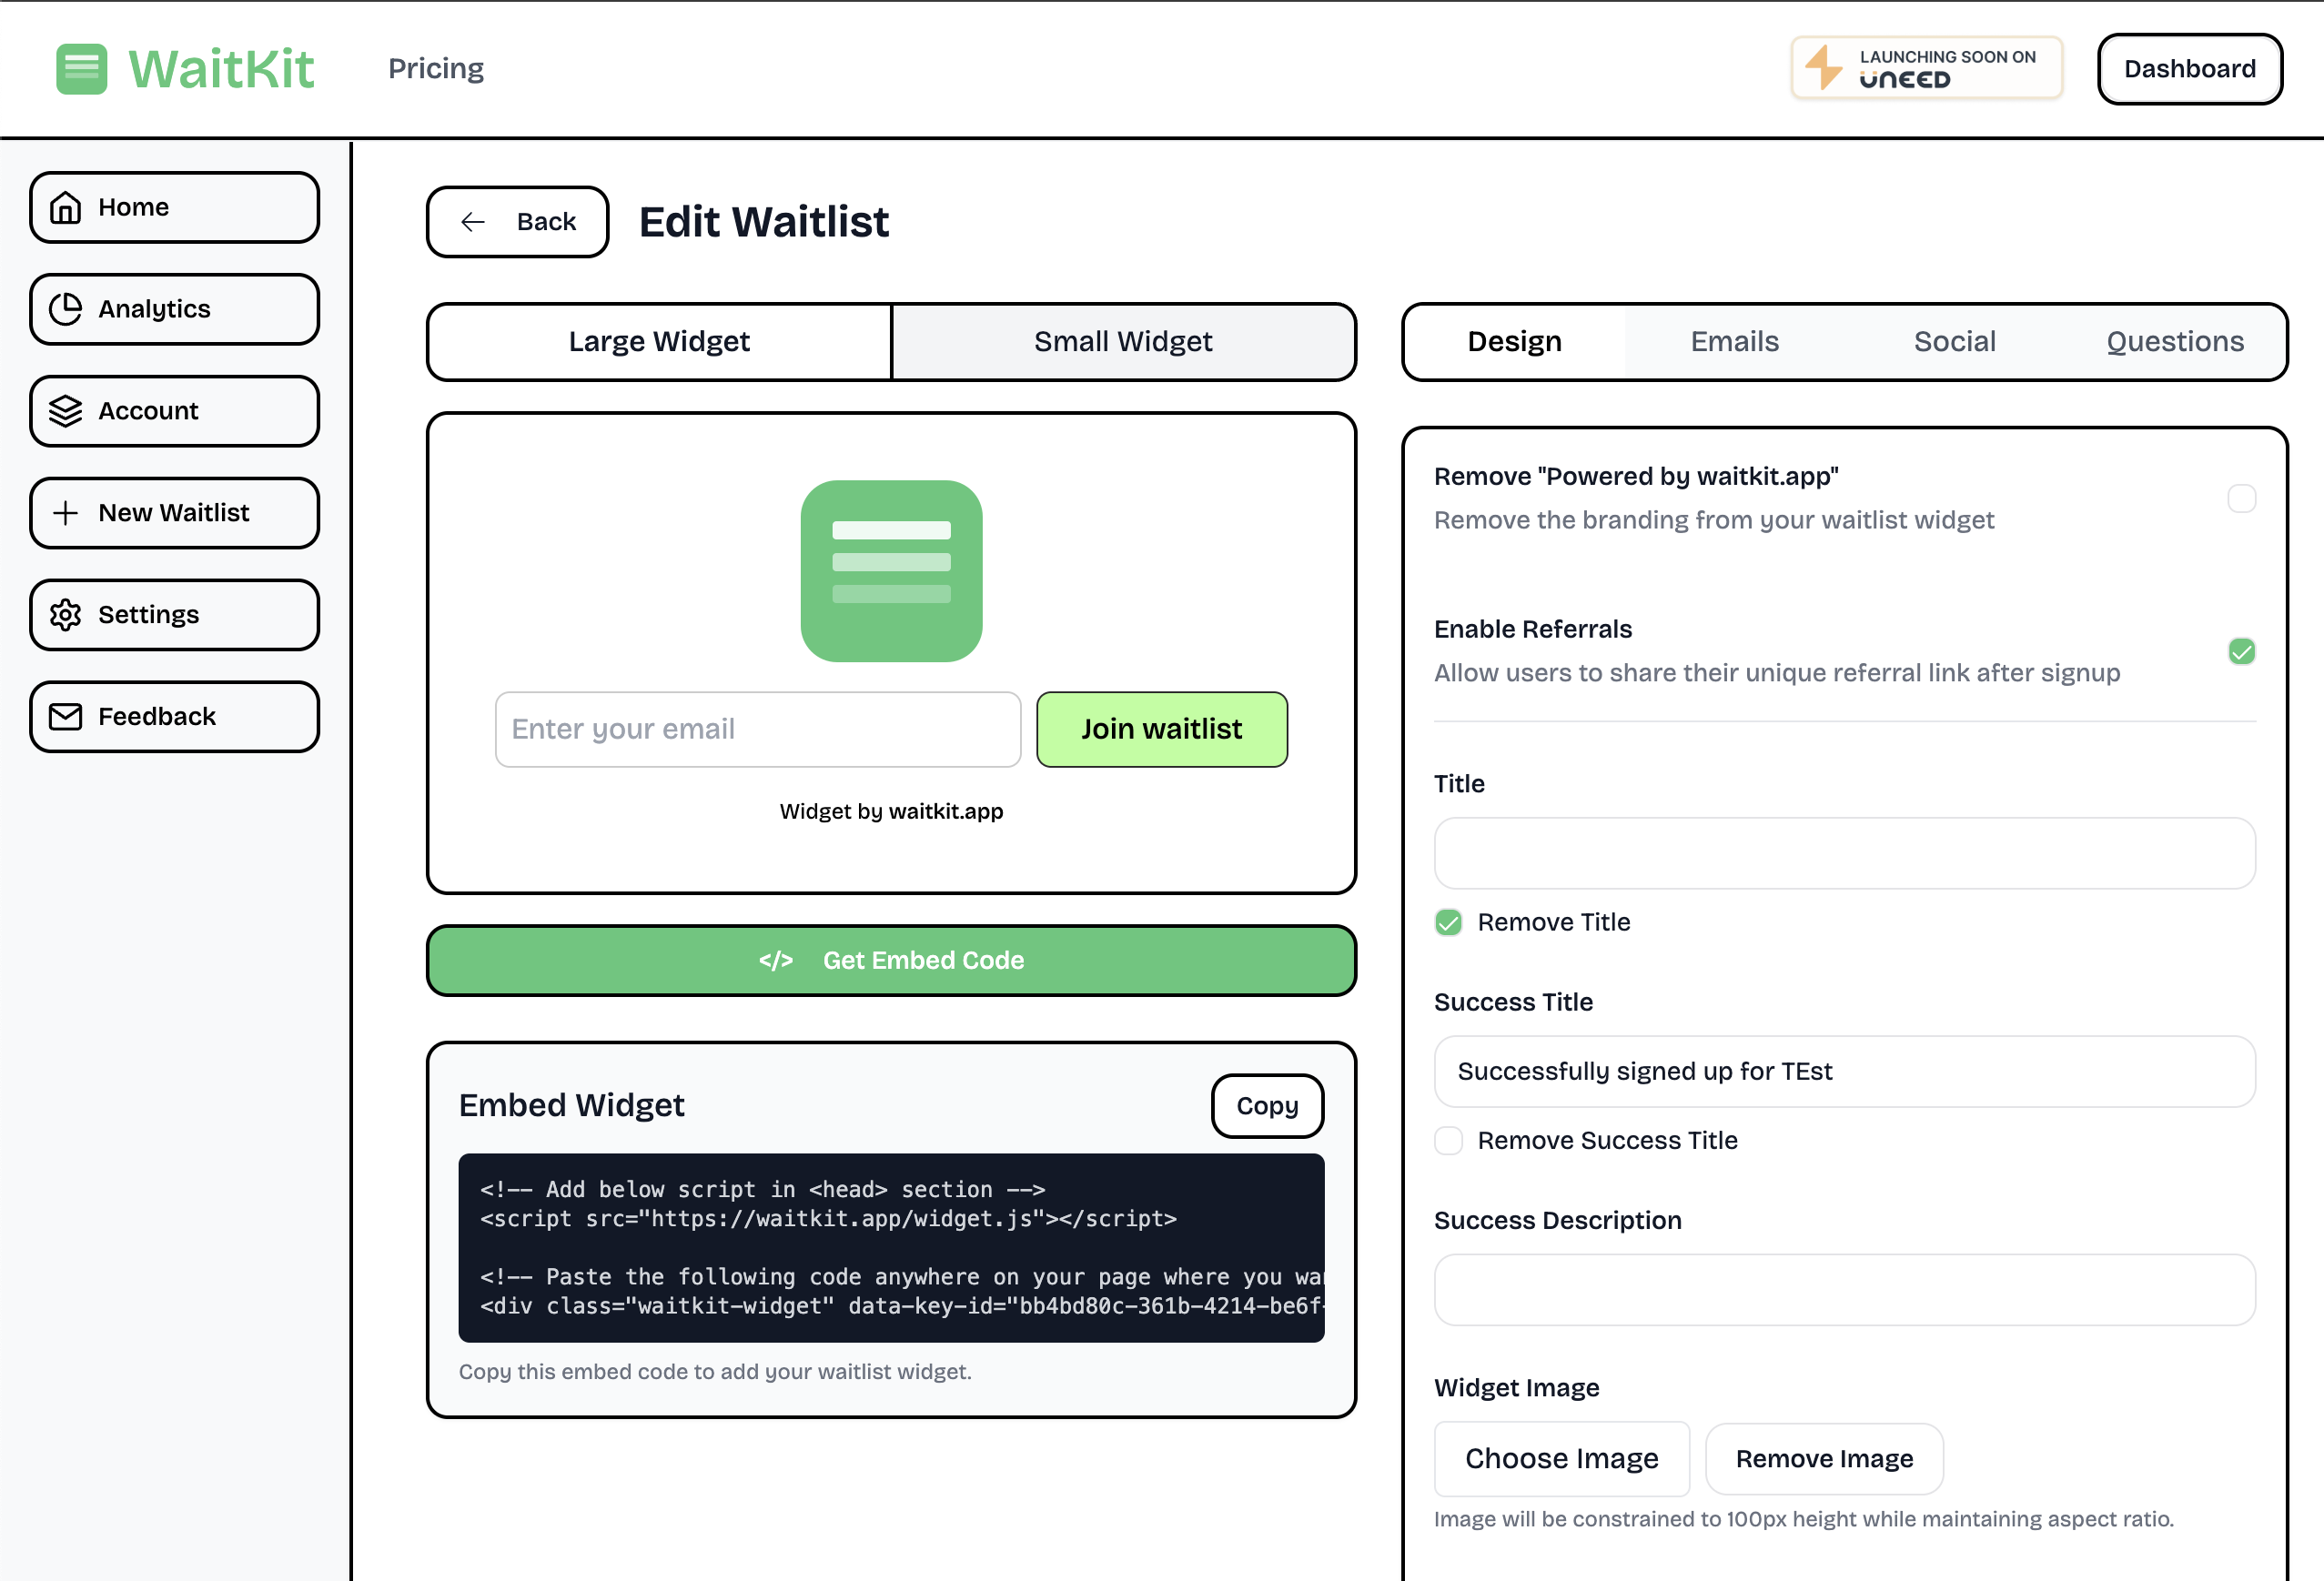
Task: Open Analytics from the sidebar
Action: 174,309
